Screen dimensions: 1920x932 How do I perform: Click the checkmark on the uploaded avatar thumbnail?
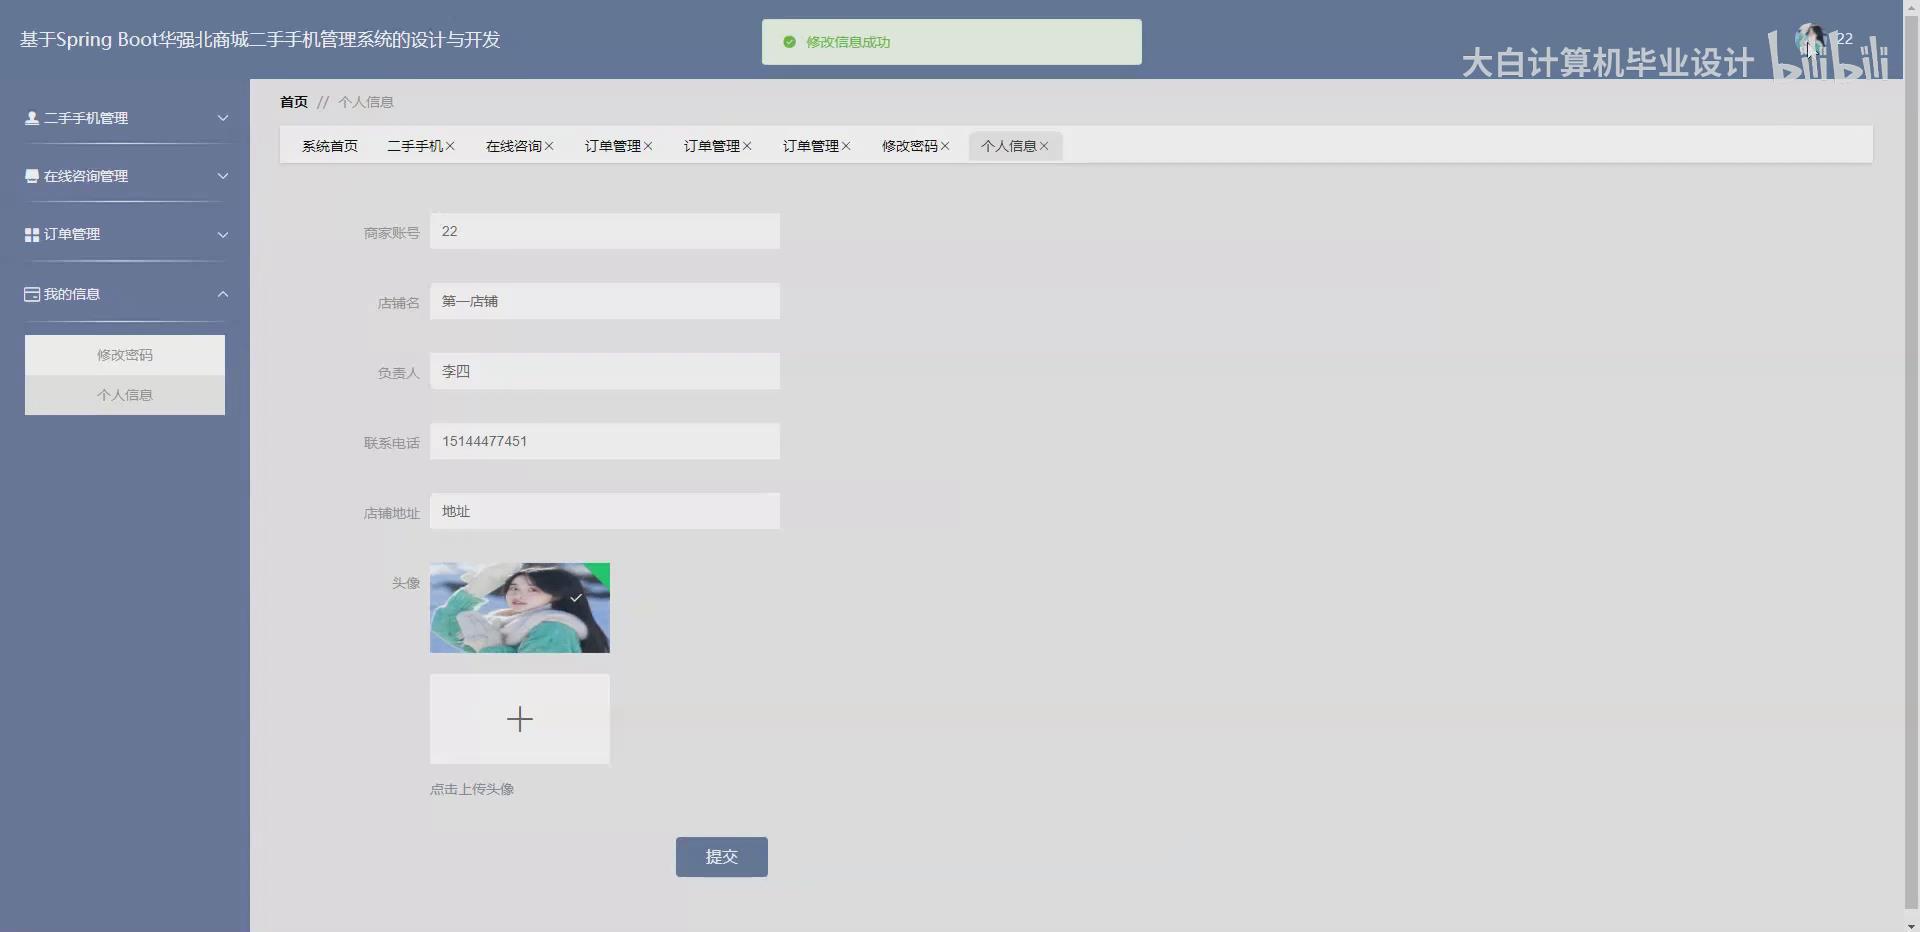pyautogui.click(x=577, y=597)
